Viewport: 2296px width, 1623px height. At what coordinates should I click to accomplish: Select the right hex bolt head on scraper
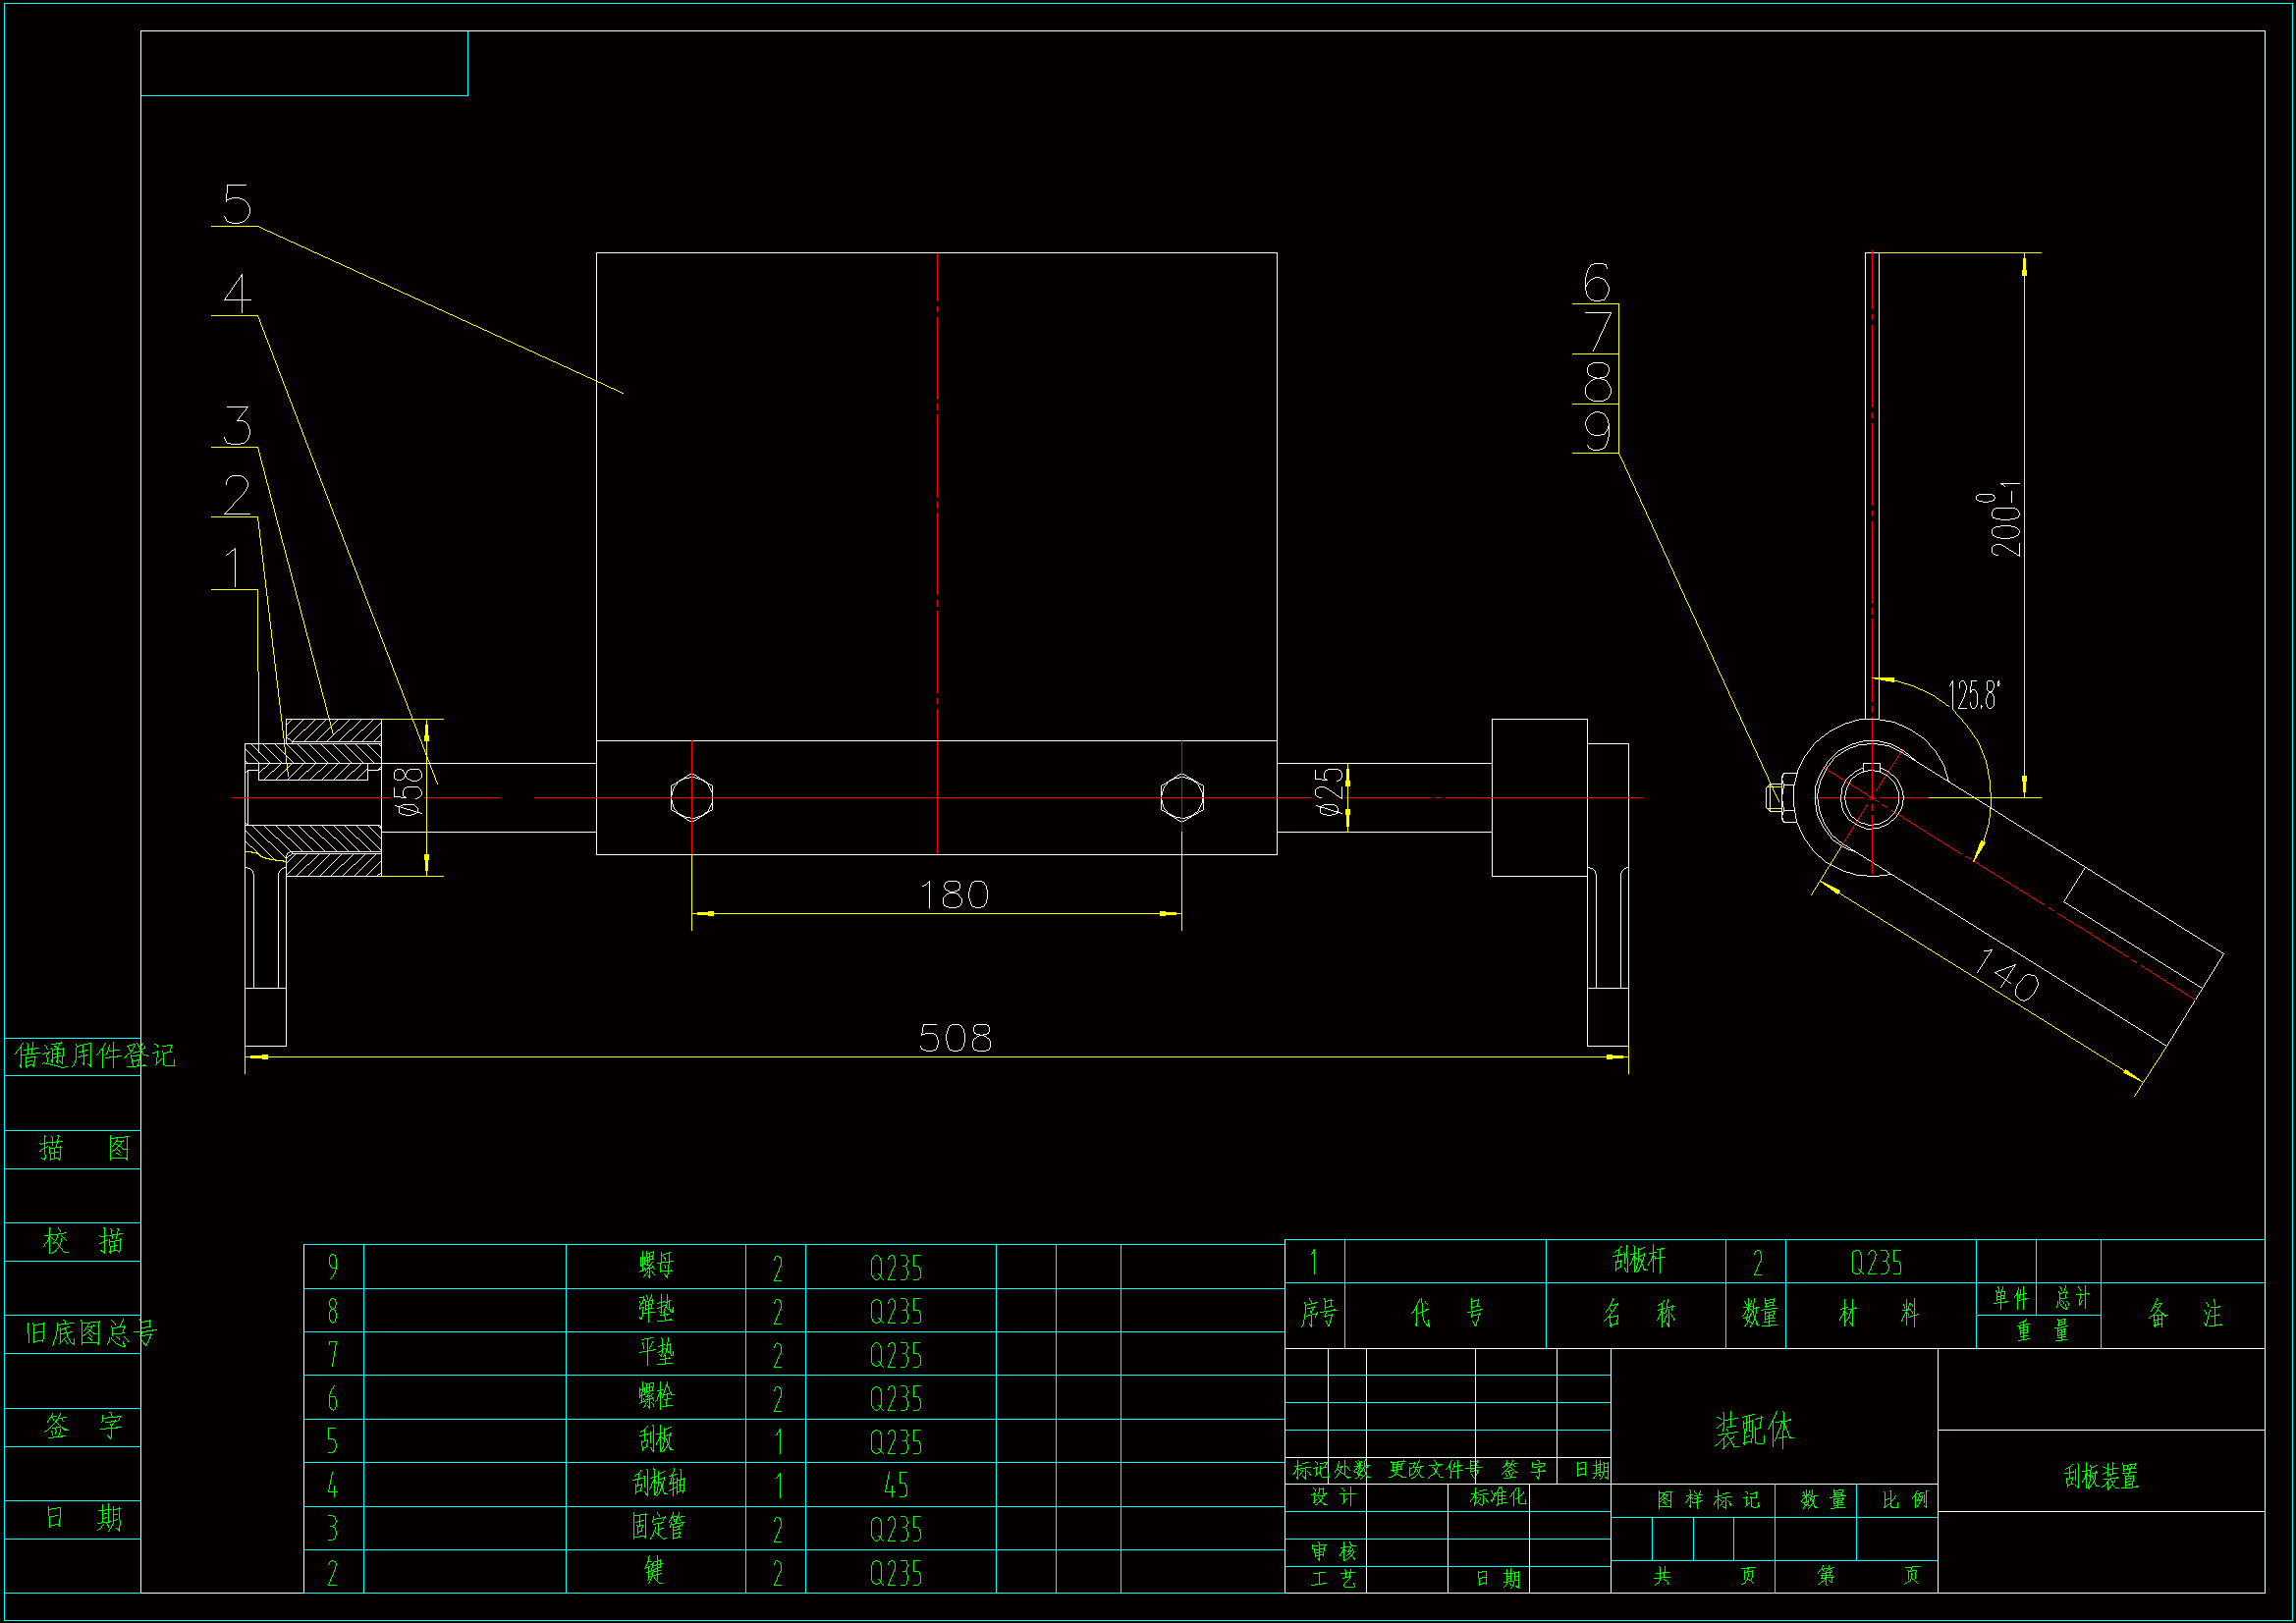pyautogui.click(x=1182, y=798)
